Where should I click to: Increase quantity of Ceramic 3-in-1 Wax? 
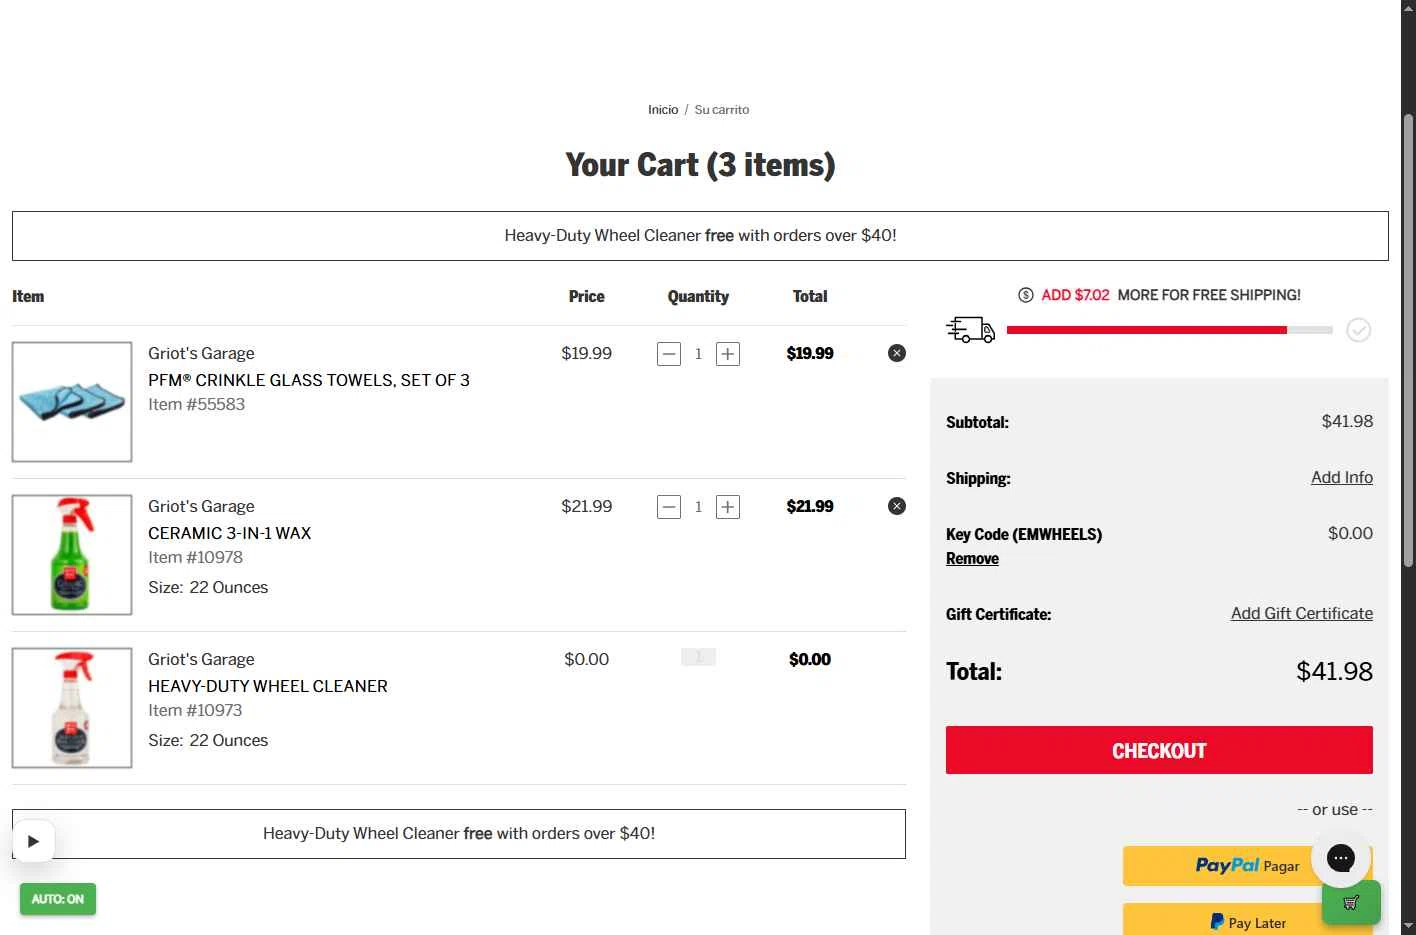pos(728,507)
